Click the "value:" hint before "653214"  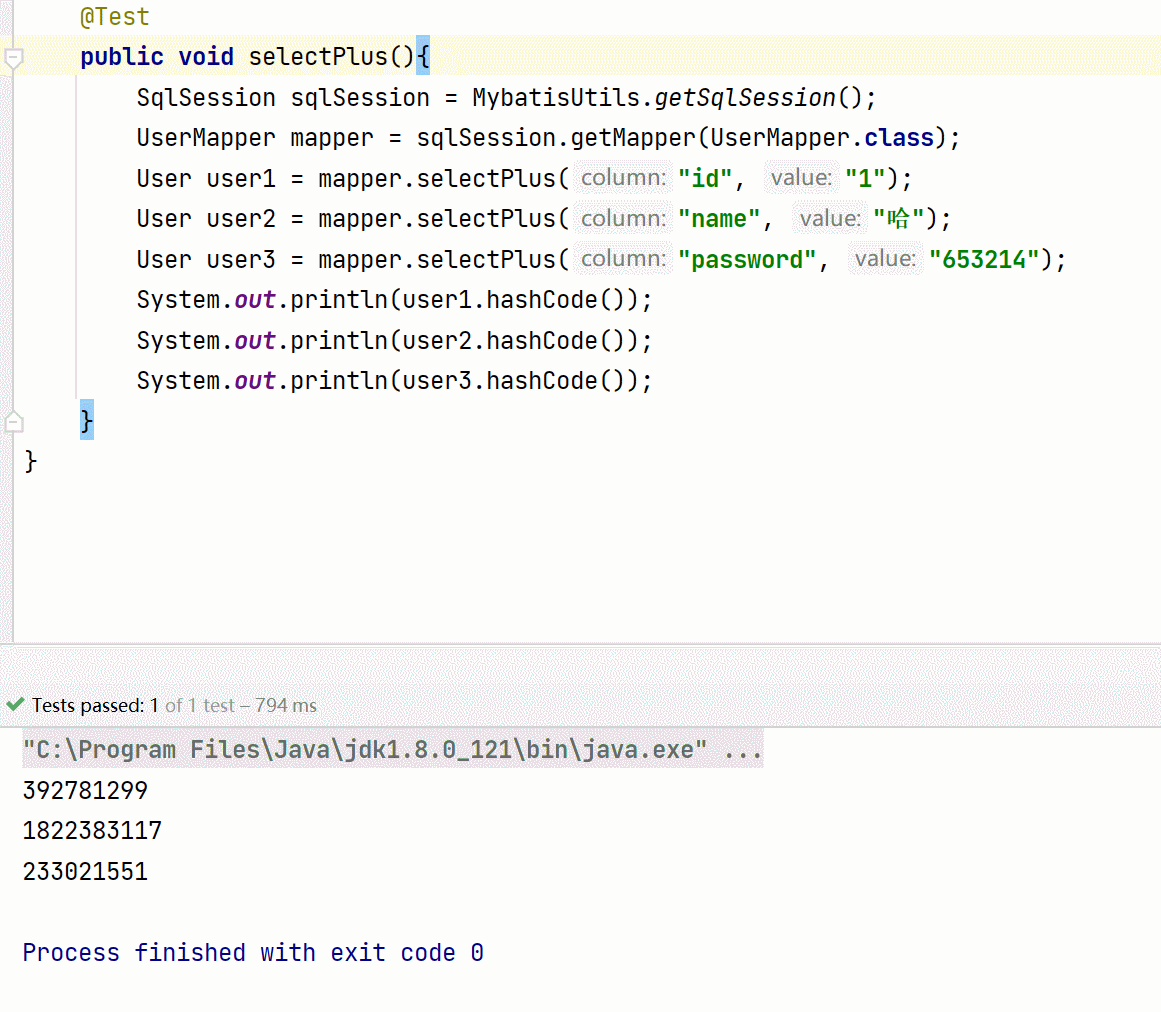coord(885,259)
